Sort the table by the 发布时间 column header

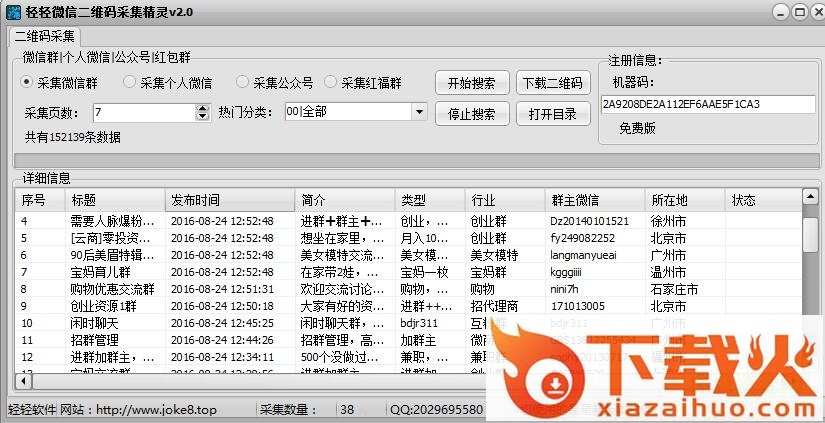[230, 201]
